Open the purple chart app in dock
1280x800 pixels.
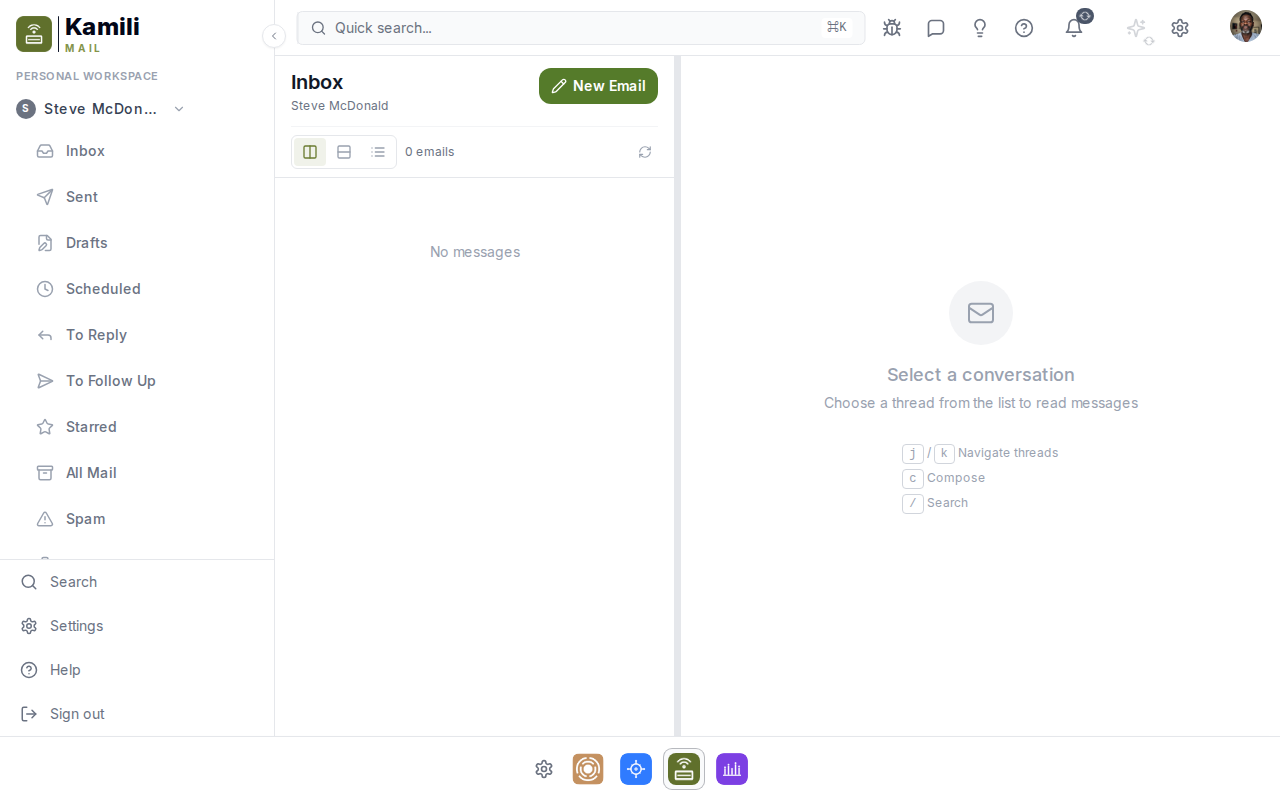point(732,769)
